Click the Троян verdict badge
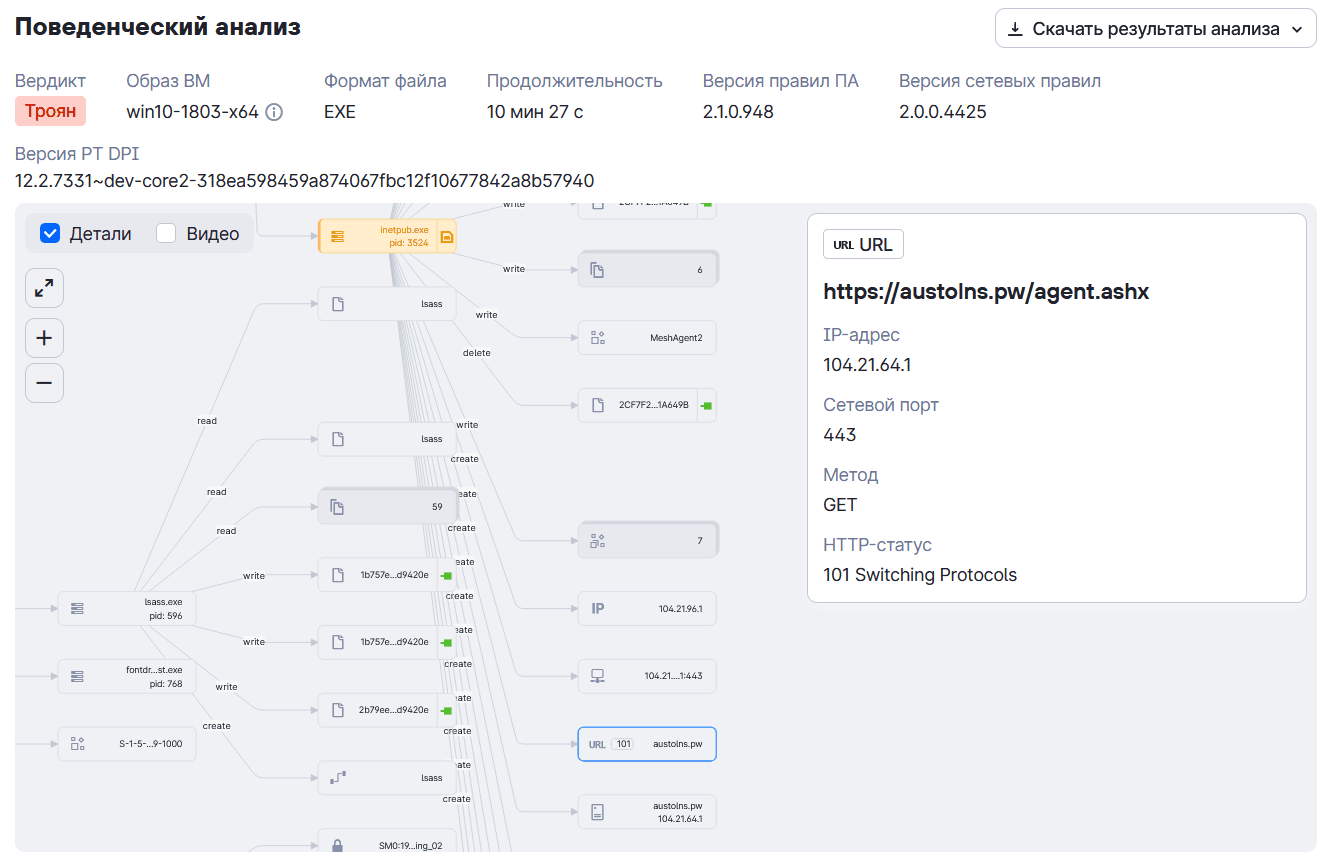The image size is (1339, 865). [51, 111]
